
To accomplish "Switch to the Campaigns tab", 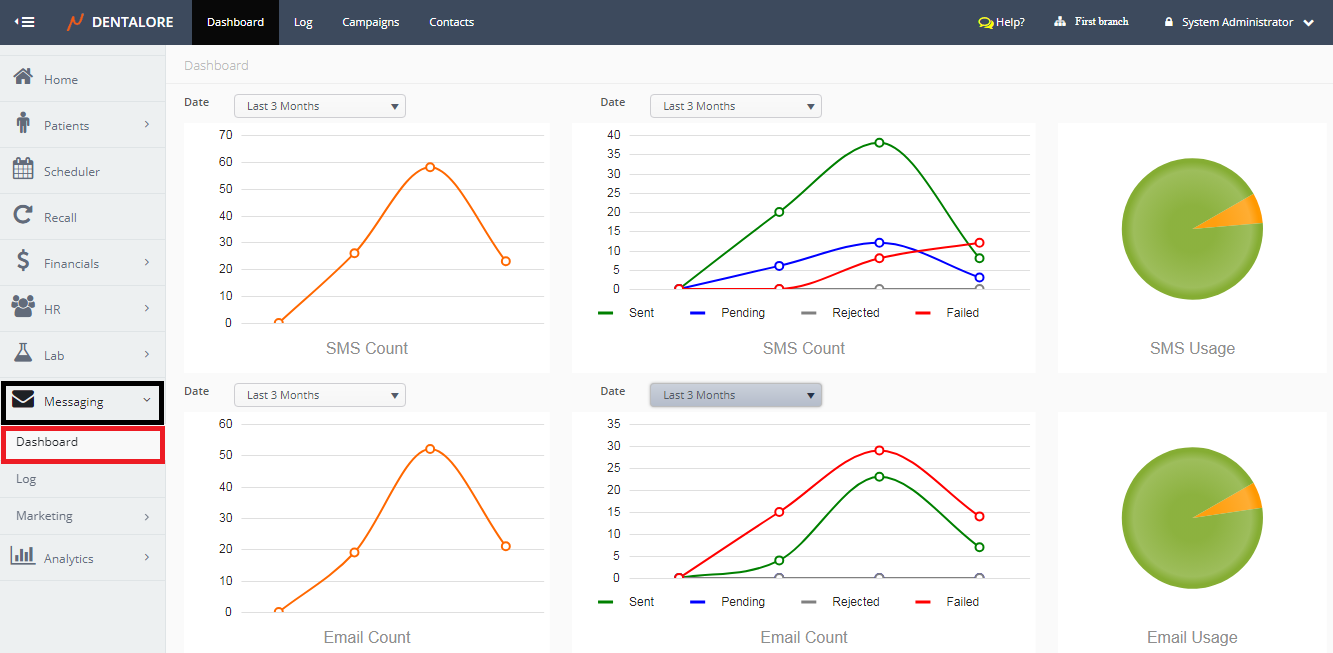I will point(370,22).
